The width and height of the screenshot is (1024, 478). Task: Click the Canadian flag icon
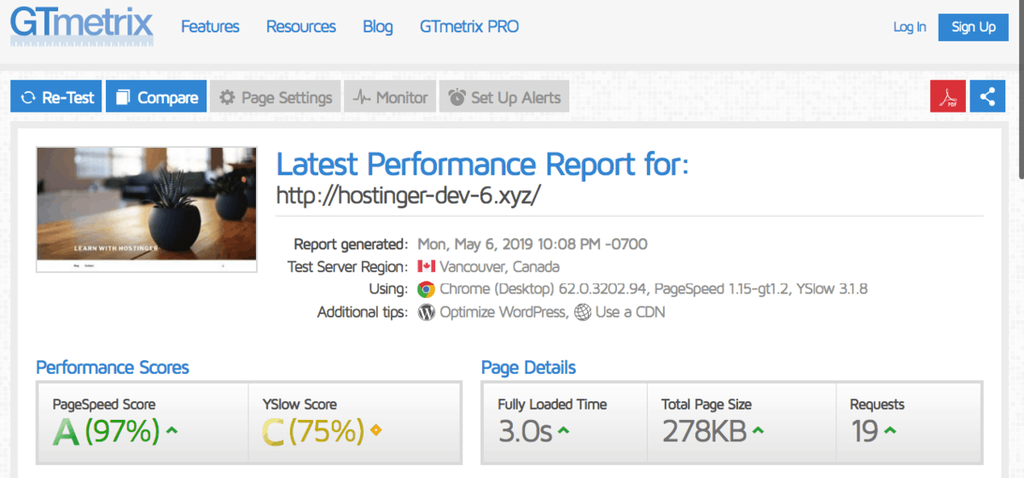coord(426,267)
